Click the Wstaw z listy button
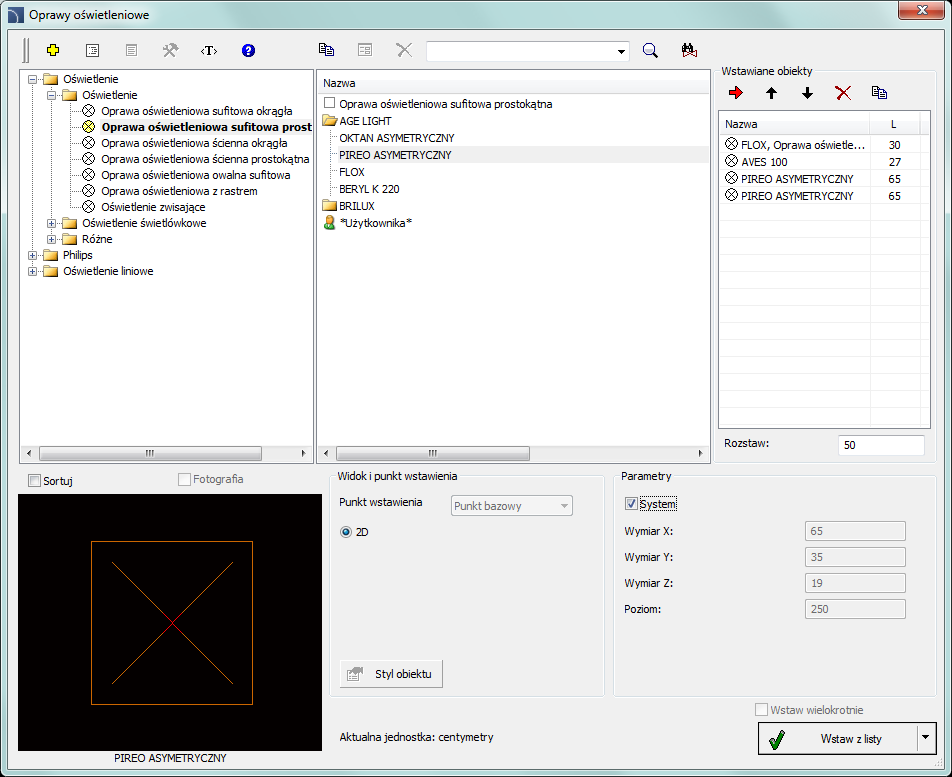 838,739
